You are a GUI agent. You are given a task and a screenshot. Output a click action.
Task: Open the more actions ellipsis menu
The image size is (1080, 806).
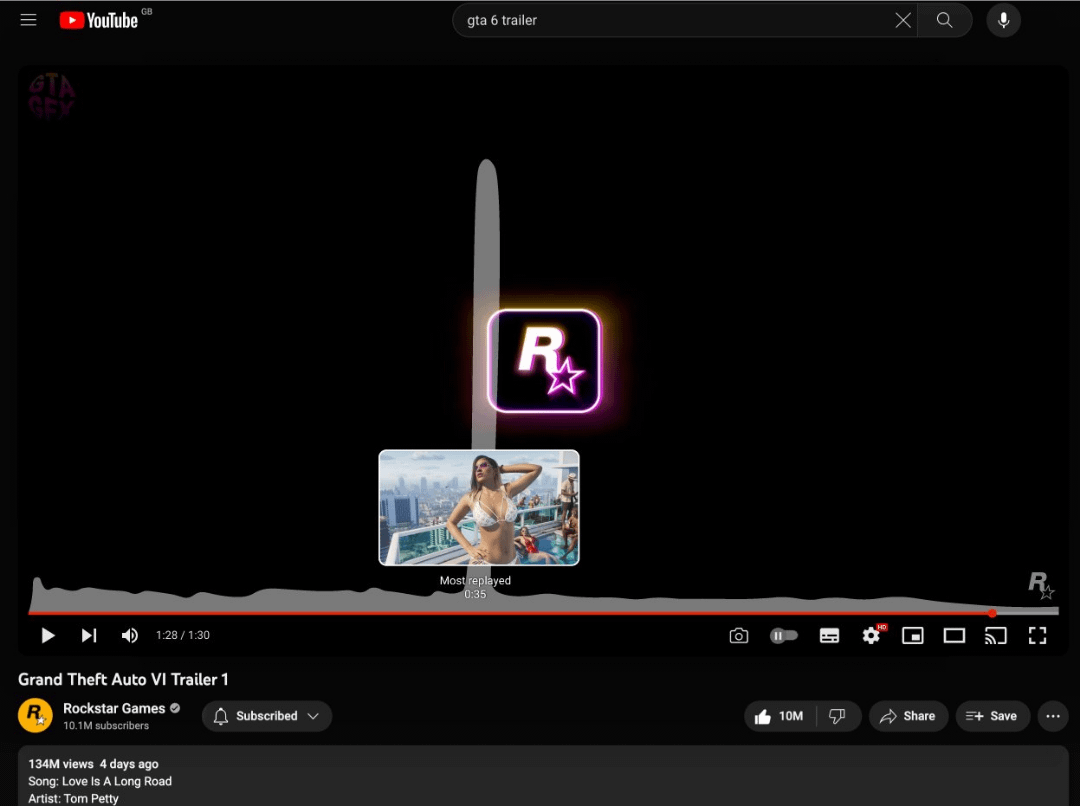[x=1052, y=716]
